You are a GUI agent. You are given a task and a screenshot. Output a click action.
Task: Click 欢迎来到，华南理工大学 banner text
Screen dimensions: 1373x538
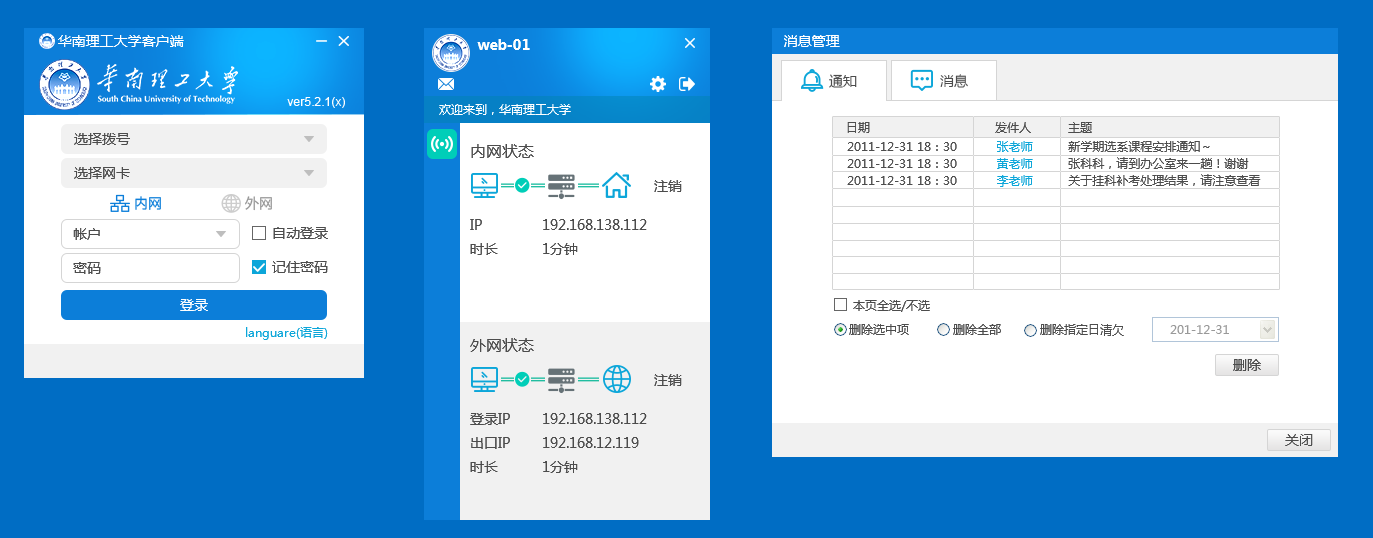(x=505, y=110)
